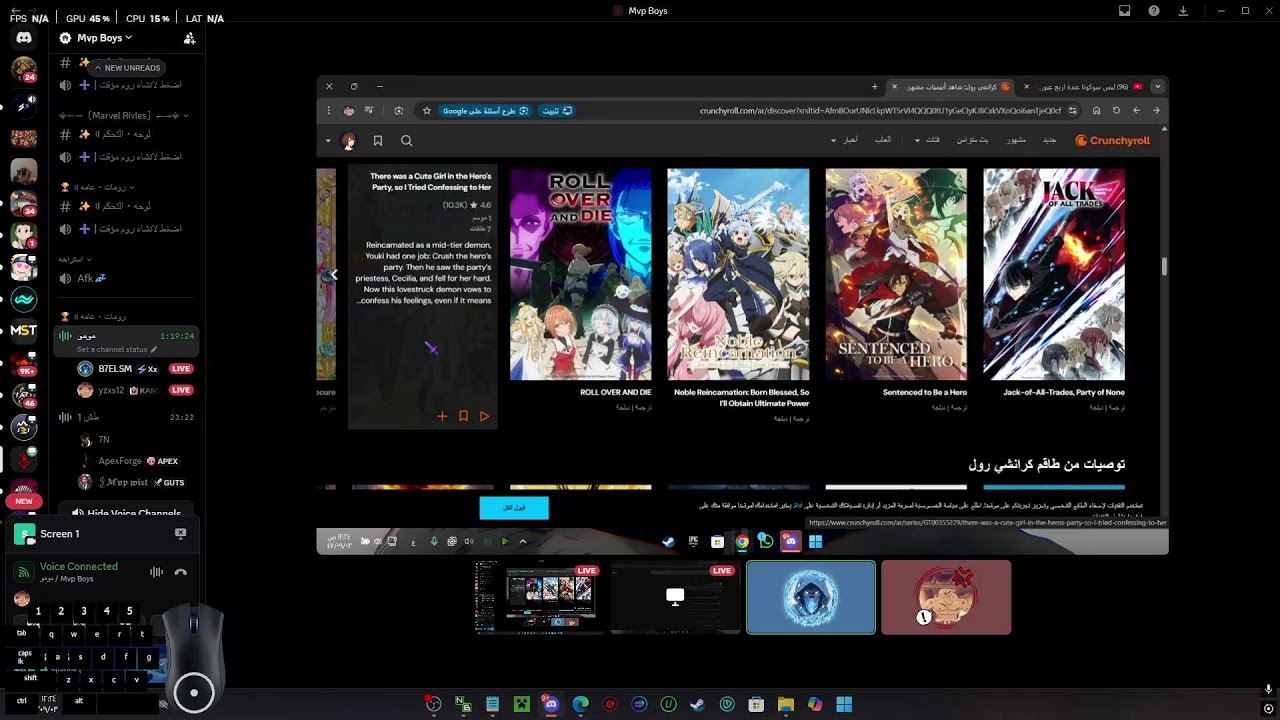This screenshot has width=1280, height=720.
Task: Bookmark this page with the star icon
Action: (427, 111)
